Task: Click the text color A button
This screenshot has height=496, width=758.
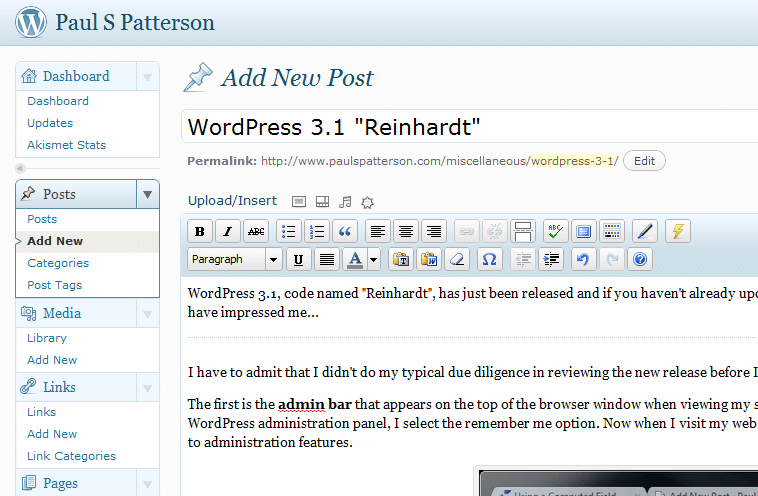Action: 355,260
